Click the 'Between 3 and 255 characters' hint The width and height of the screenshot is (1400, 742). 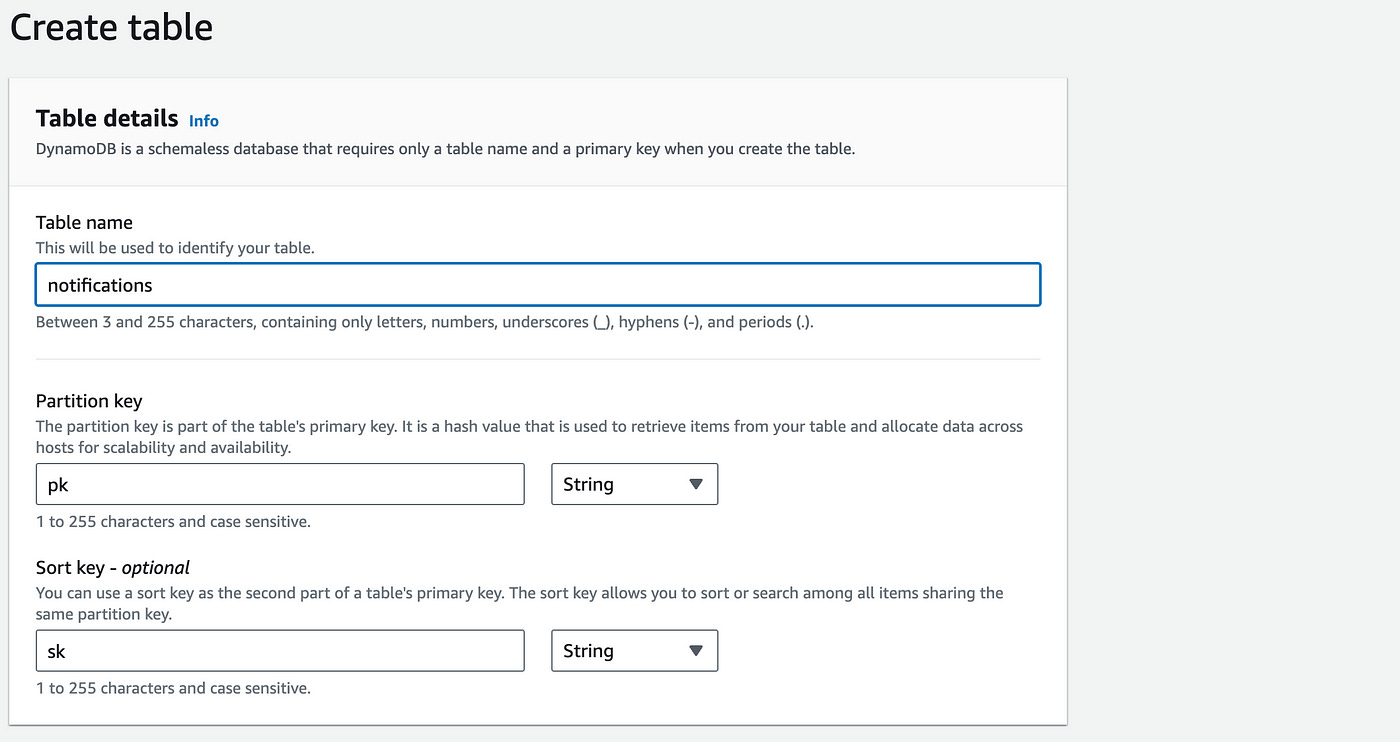(x=425, y=323)
